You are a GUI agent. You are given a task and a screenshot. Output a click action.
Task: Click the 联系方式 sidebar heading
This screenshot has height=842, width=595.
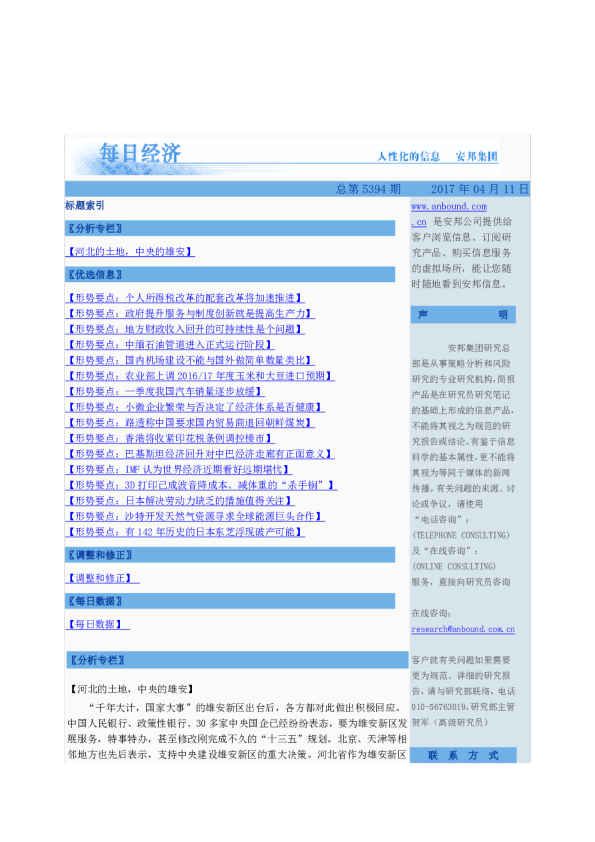coord(463,755)
